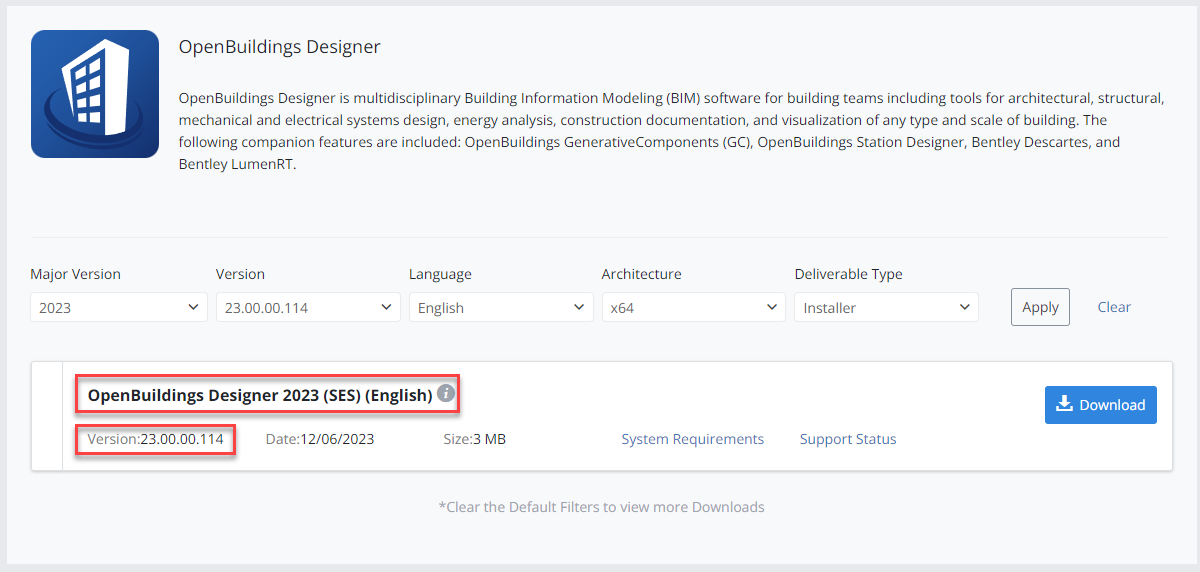Viewport: 1200px width, 572px height.
Task: Click the Deliverable Type label
Action: (x=848, y=274)
